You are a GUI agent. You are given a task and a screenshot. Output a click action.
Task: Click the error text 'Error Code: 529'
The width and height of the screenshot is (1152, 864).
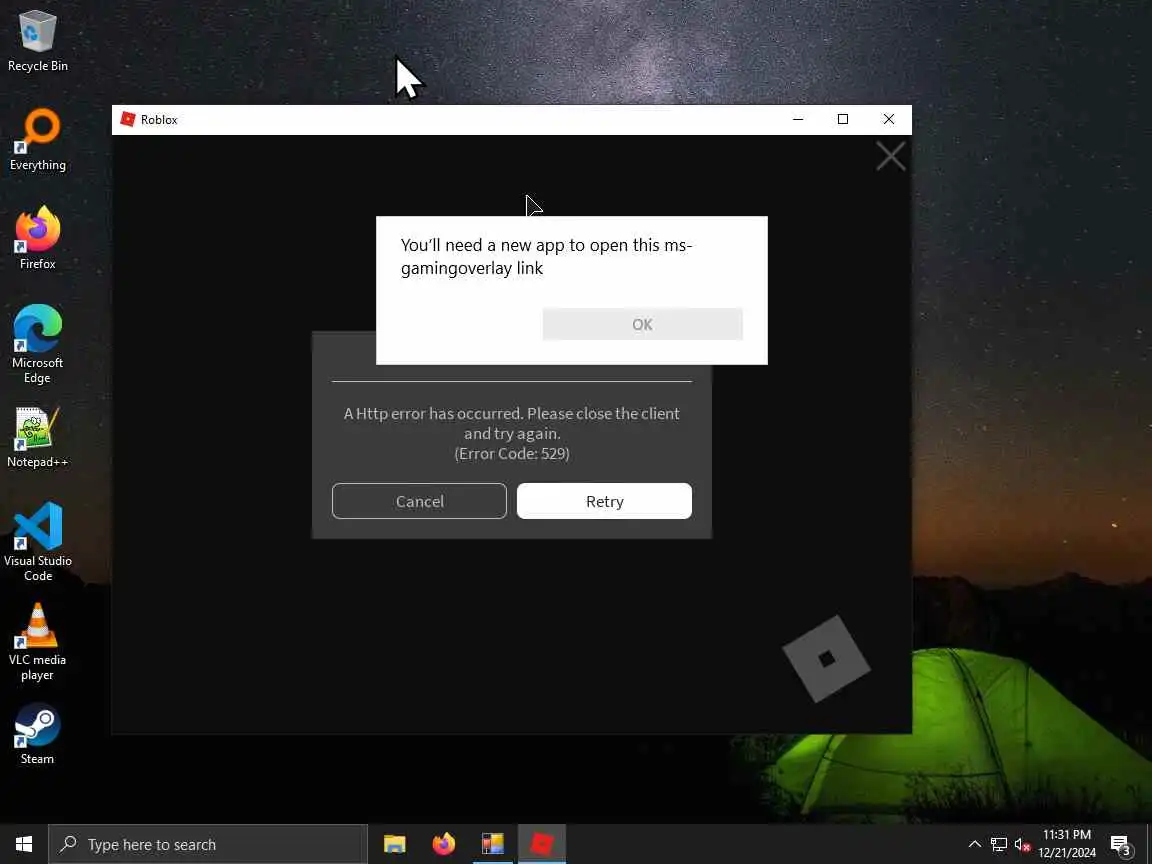pos(512,453)
